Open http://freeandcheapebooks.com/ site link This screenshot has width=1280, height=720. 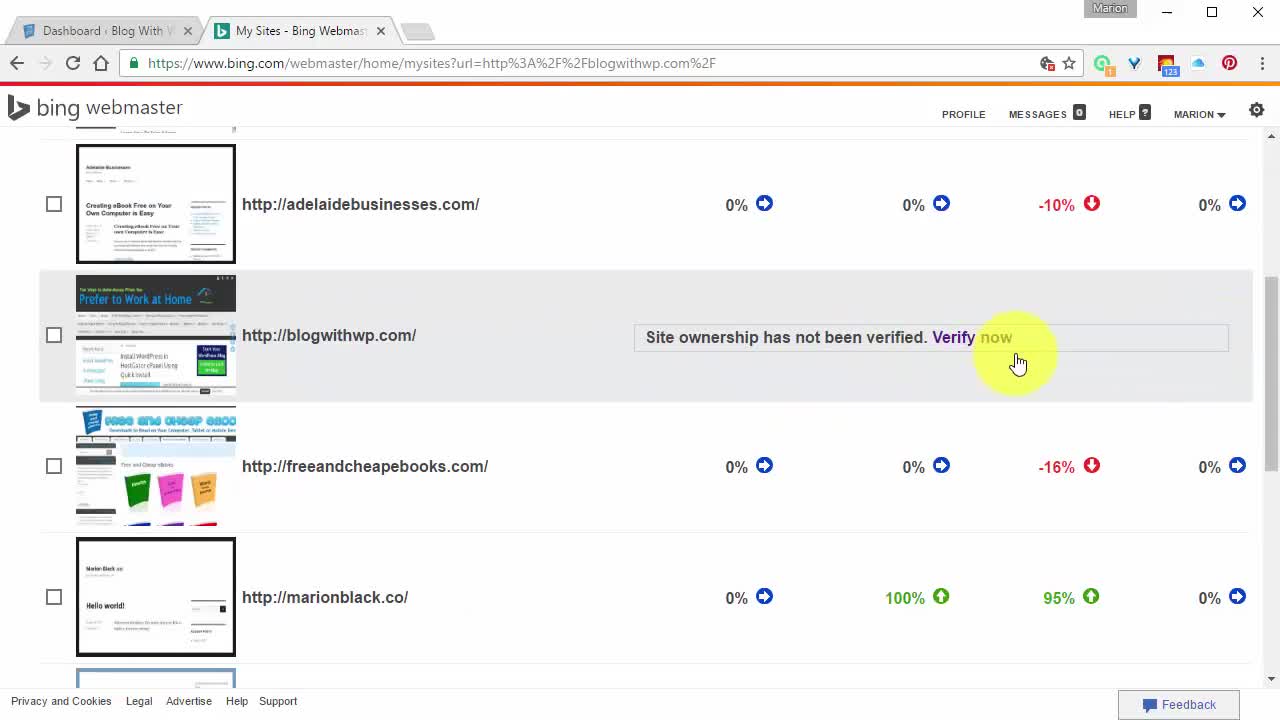[x=365, y=466]
